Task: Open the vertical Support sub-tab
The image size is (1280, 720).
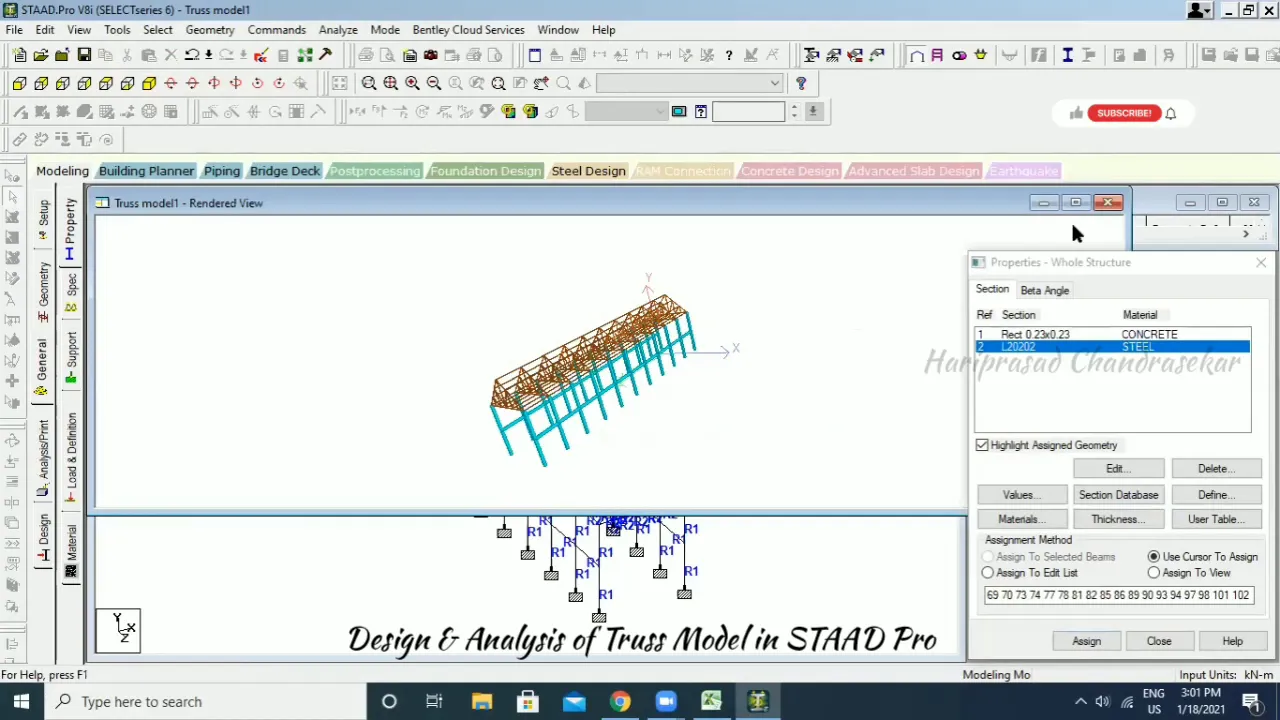Action: pyautogui.click(x=71, y=358)
